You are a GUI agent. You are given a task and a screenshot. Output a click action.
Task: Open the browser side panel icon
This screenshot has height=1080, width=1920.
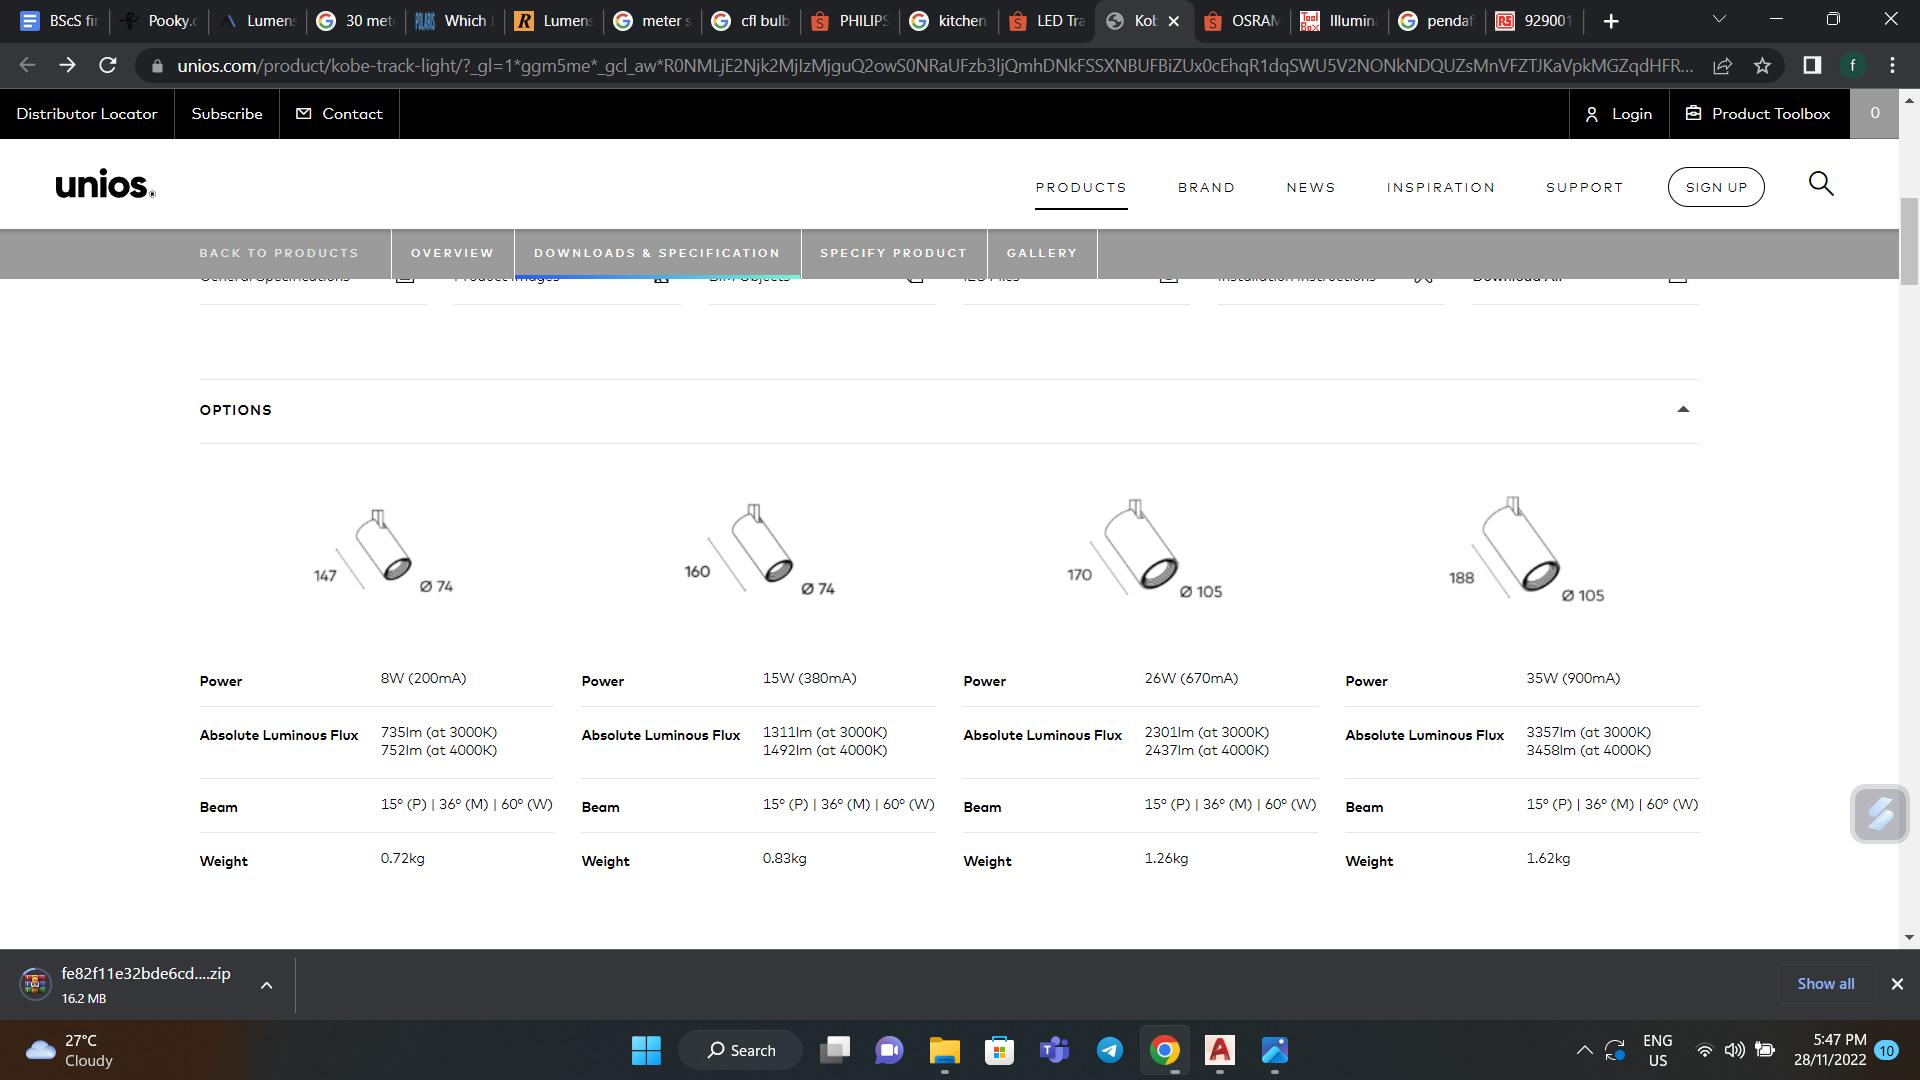1811,66
